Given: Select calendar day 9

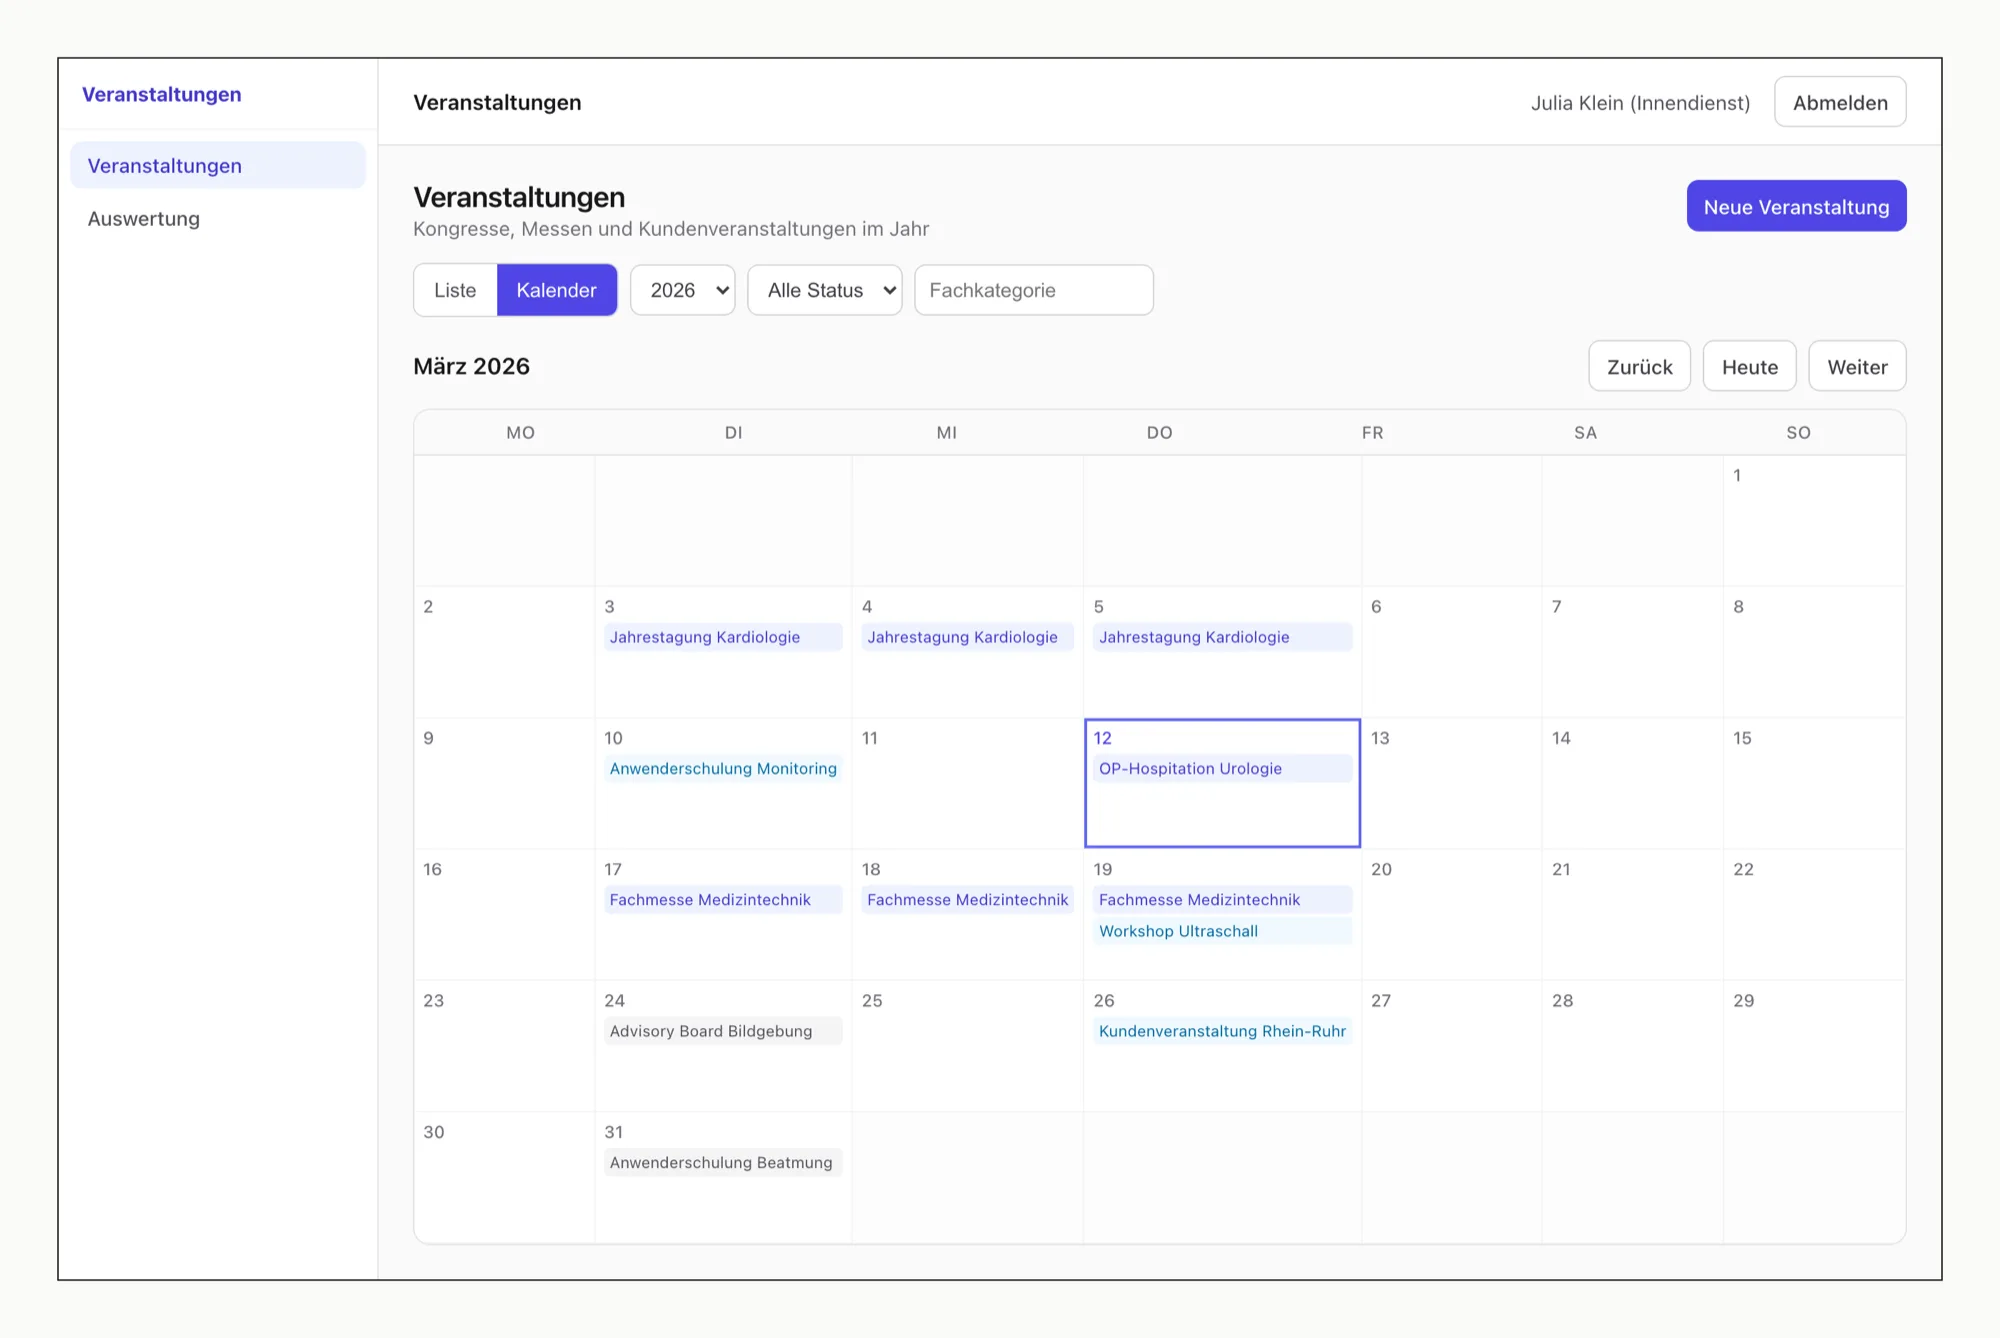Looking at the screenshot, I should [504, 783].
